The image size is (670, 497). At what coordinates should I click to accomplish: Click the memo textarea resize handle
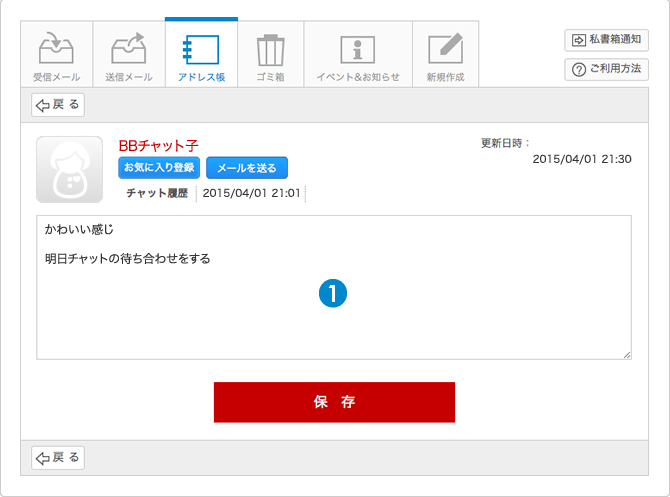(x=627, y=355)
